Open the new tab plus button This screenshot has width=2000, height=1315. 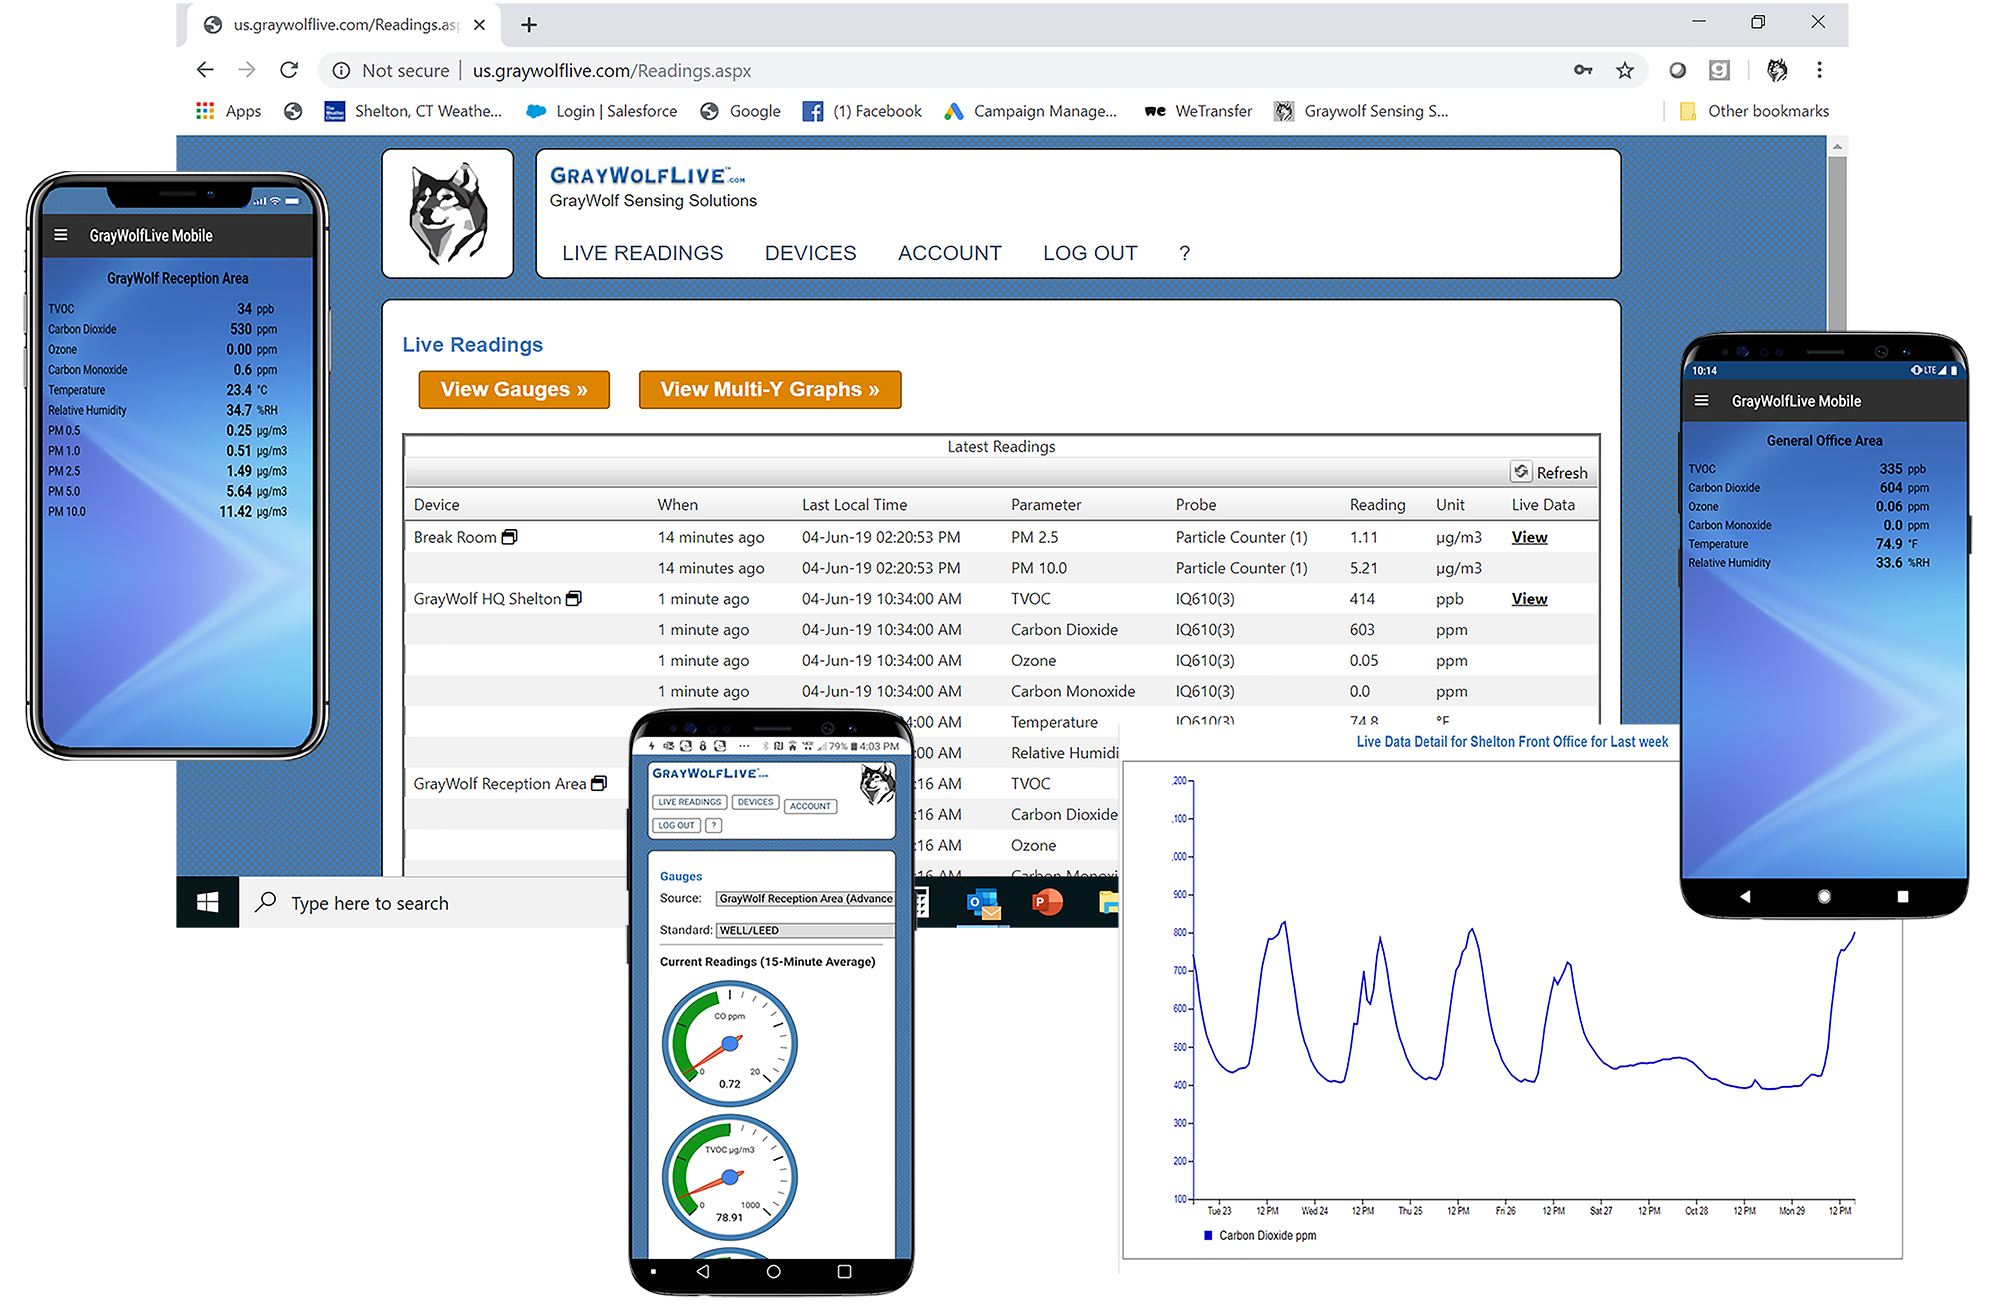529,24
